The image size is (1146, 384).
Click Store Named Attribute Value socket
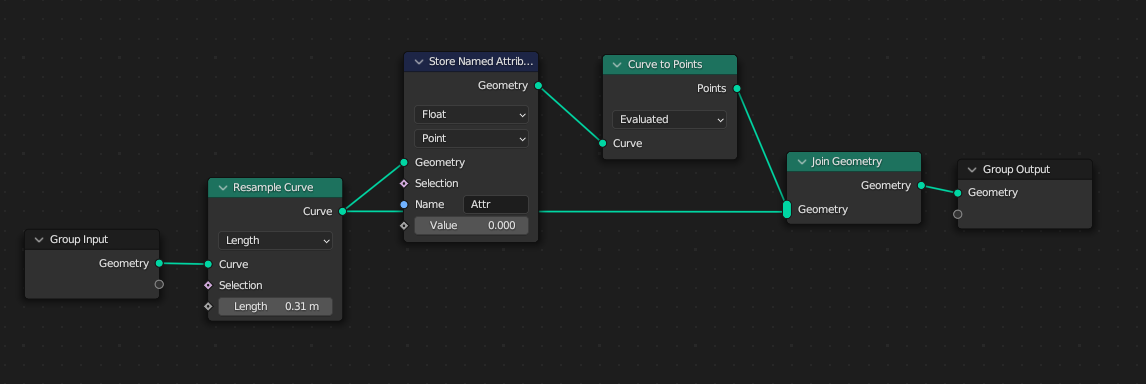point(404,225)
